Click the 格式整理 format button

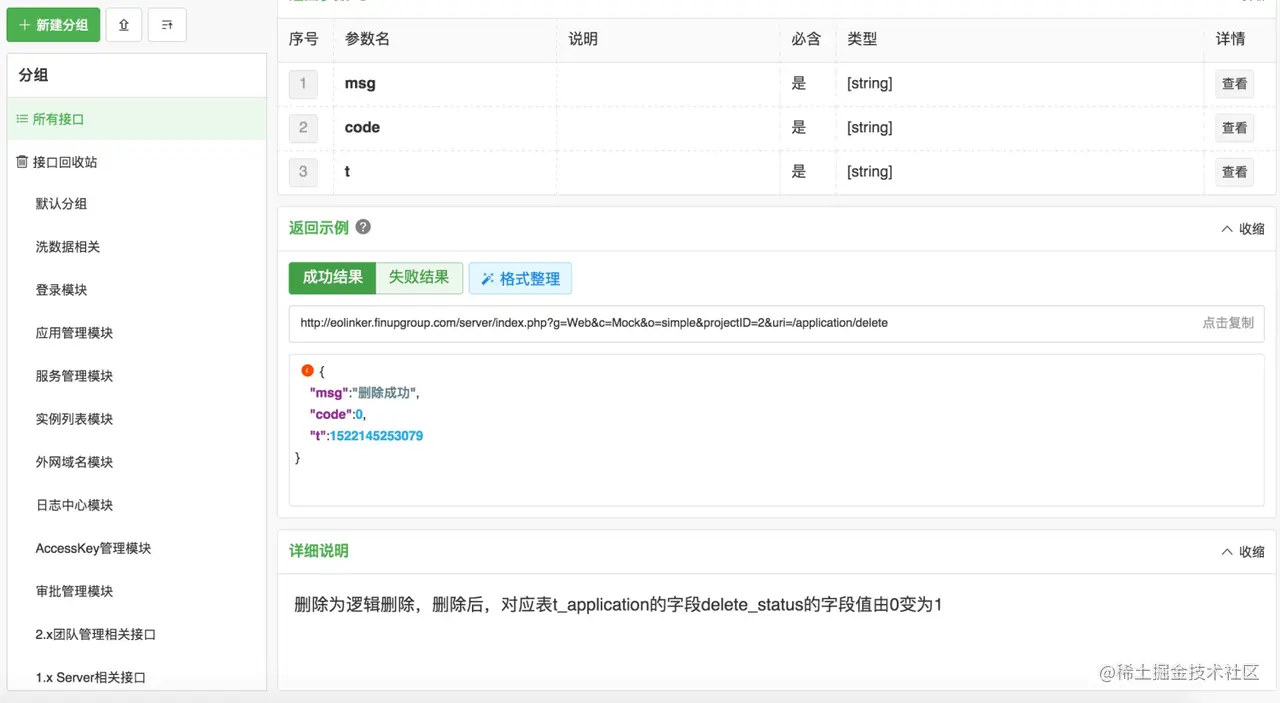pyautogui.click(x=520, y=279)
